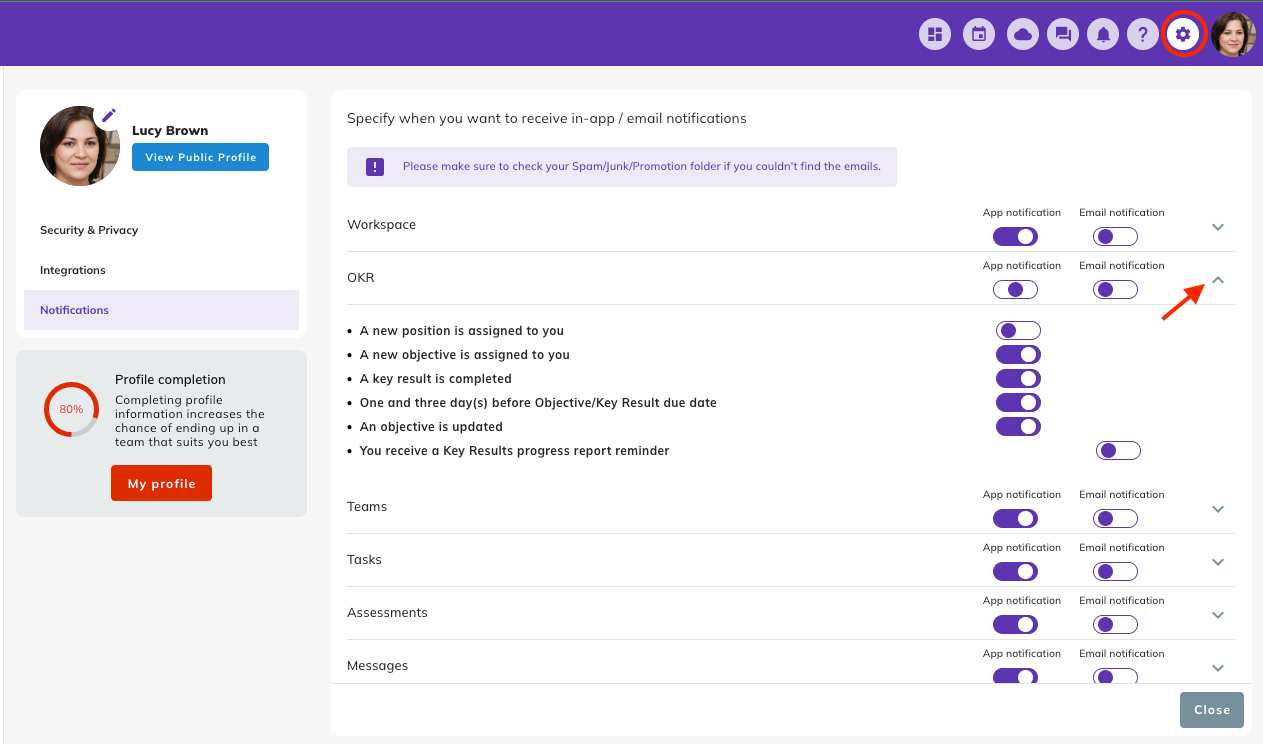The image size is (1263, 744).
Task: Click the 80% profile completion ring
Action: tap(71, 410)
